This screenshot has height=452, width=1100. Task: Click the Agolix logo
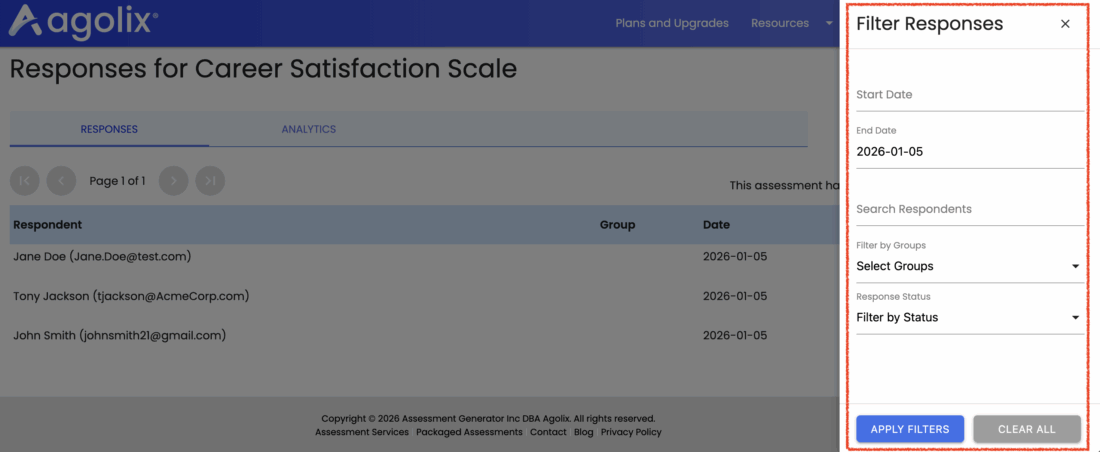click(x=83, y=21)
